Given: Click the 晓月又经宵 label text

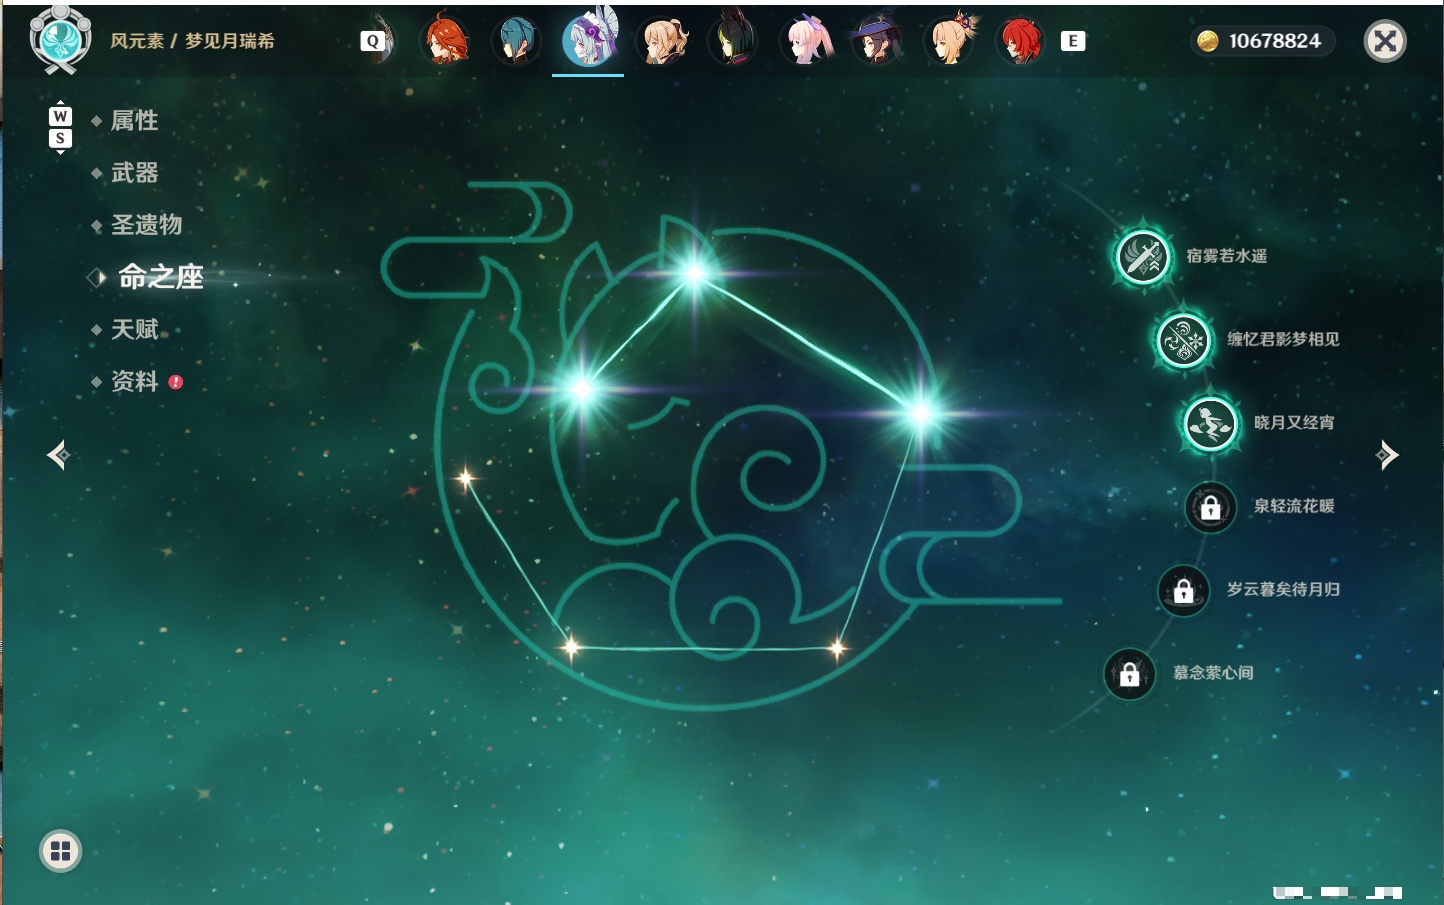Looking at the screenshot, I should 1294,422.
